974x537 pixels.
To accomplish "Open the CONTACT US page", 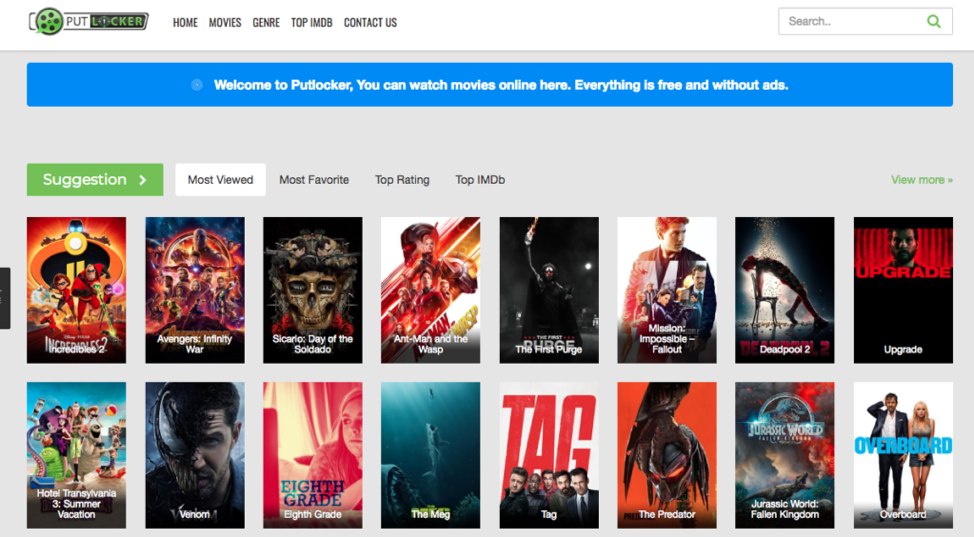I will click(370, 23).
